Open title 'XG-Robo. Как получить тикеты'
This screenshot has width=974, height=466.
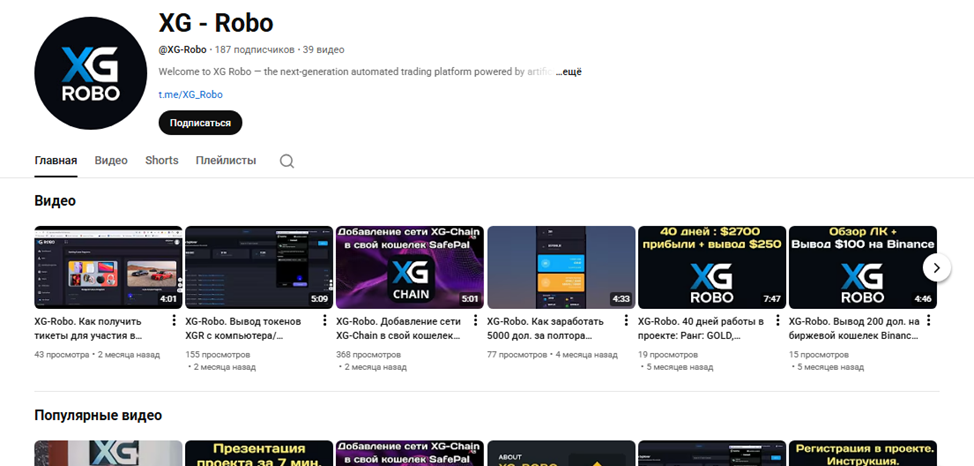88,329
